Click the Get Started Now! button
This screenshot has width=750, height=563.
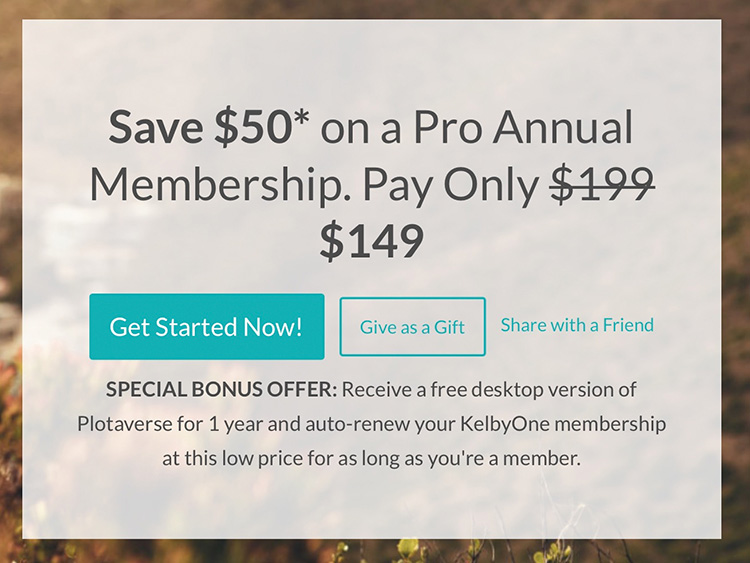207,327
